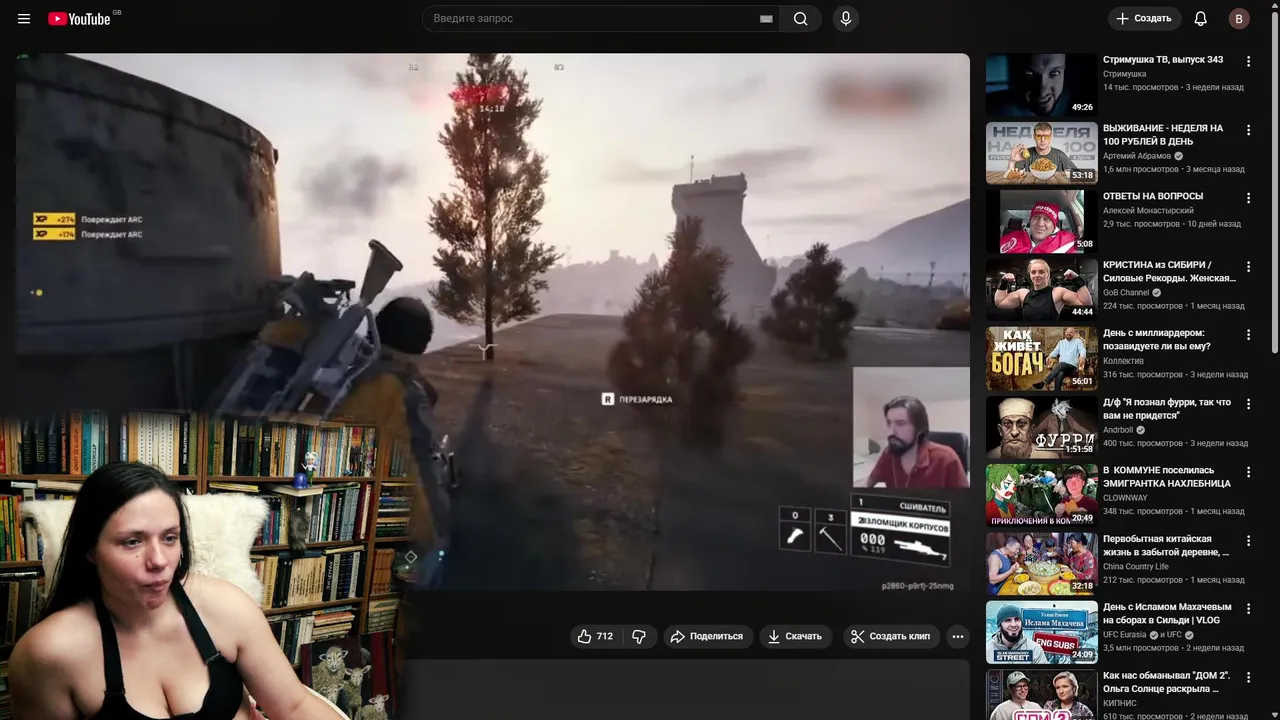Open options menu for Ислам Махачев video

pyautogui.click(x=1248, y=608)
